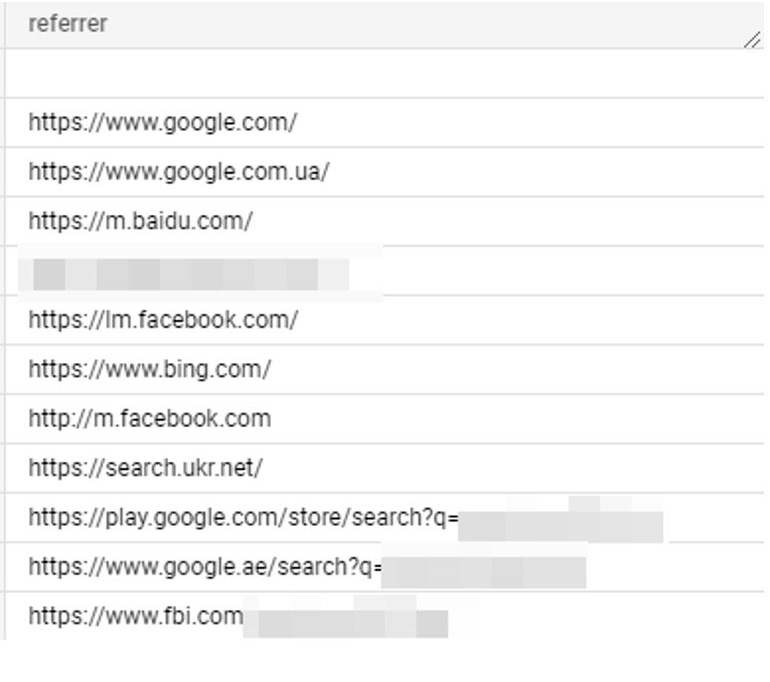Select the http://m.facebook.com row
The width and height of the screenshot is (770, 682).
[385, 419]
